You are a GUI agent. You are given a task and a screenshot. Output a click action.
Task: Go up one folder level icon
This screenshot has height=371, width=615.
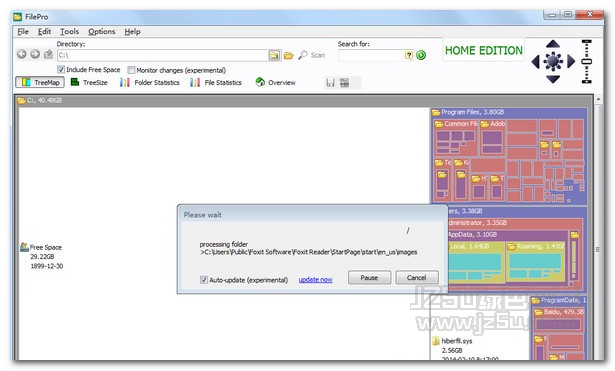click(x=48, y=54)
